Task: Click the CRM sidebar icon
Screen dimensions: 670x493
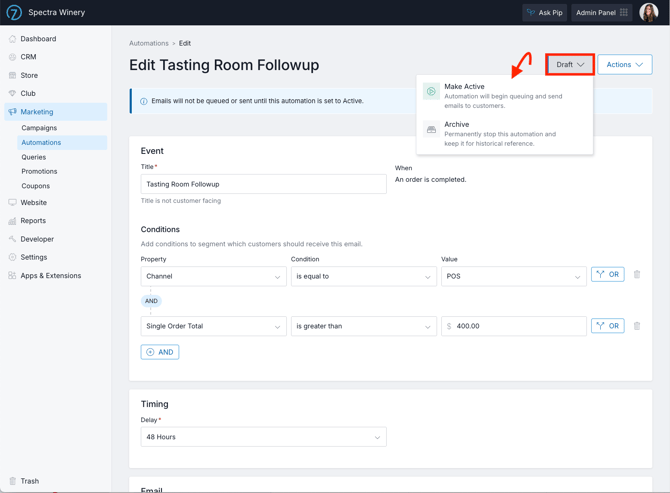Action: [x=12, y=57]
